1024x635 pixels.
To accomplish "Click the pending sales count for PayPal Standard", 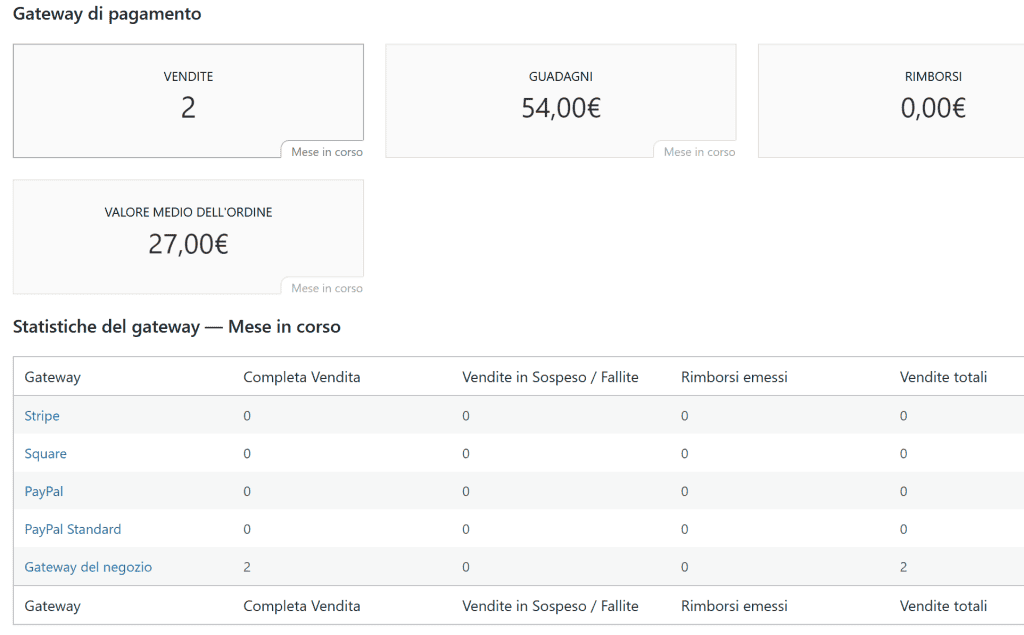I will [x=466, y=529].
